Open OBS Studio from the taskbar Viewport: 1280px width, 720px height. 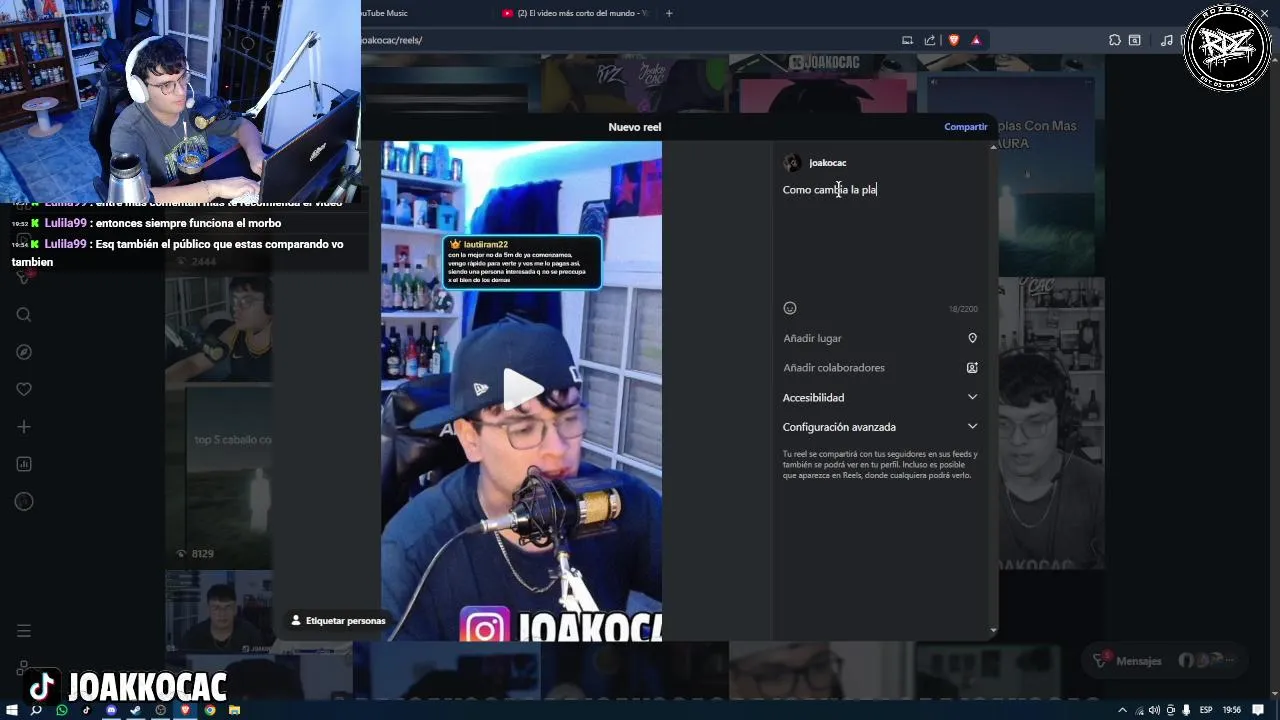160,710
